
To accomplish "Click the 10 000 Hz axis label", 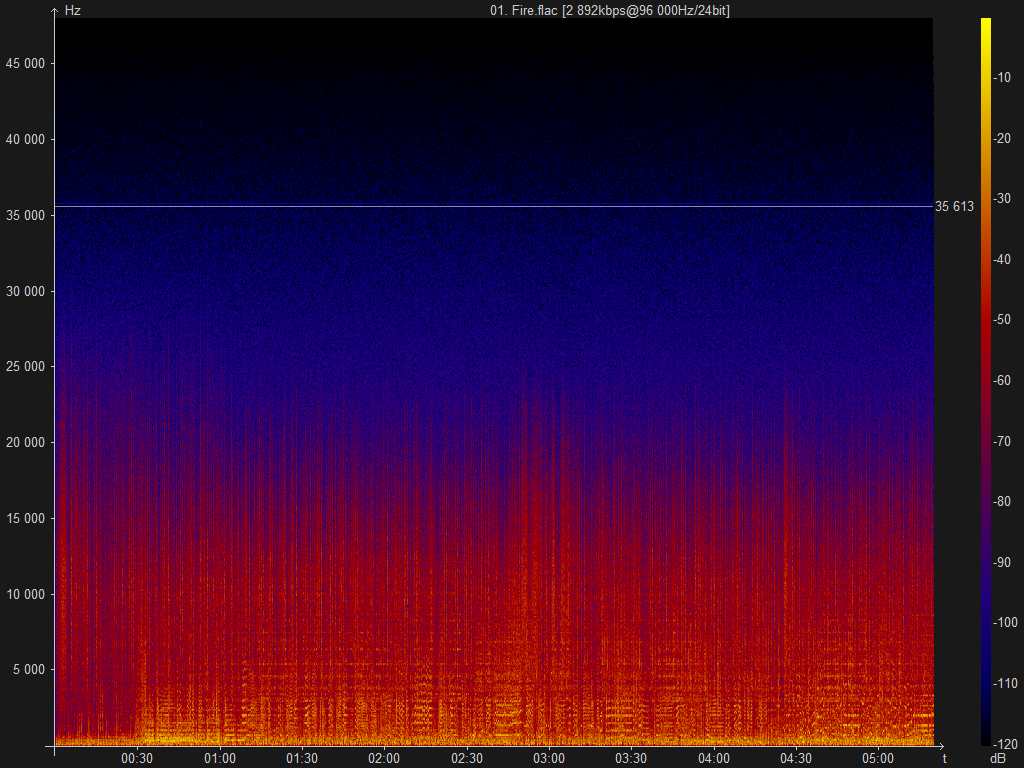I will click(25, 594).
